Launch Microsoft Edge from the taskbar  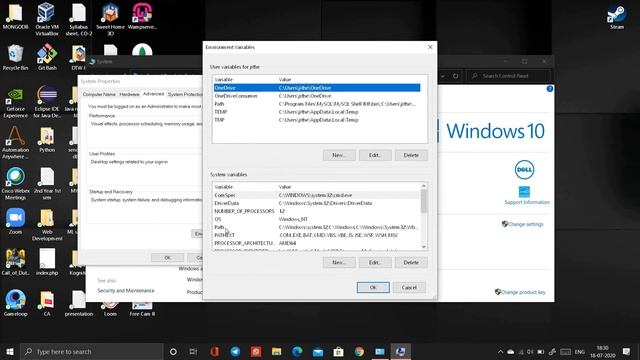(x=297, y=351)
